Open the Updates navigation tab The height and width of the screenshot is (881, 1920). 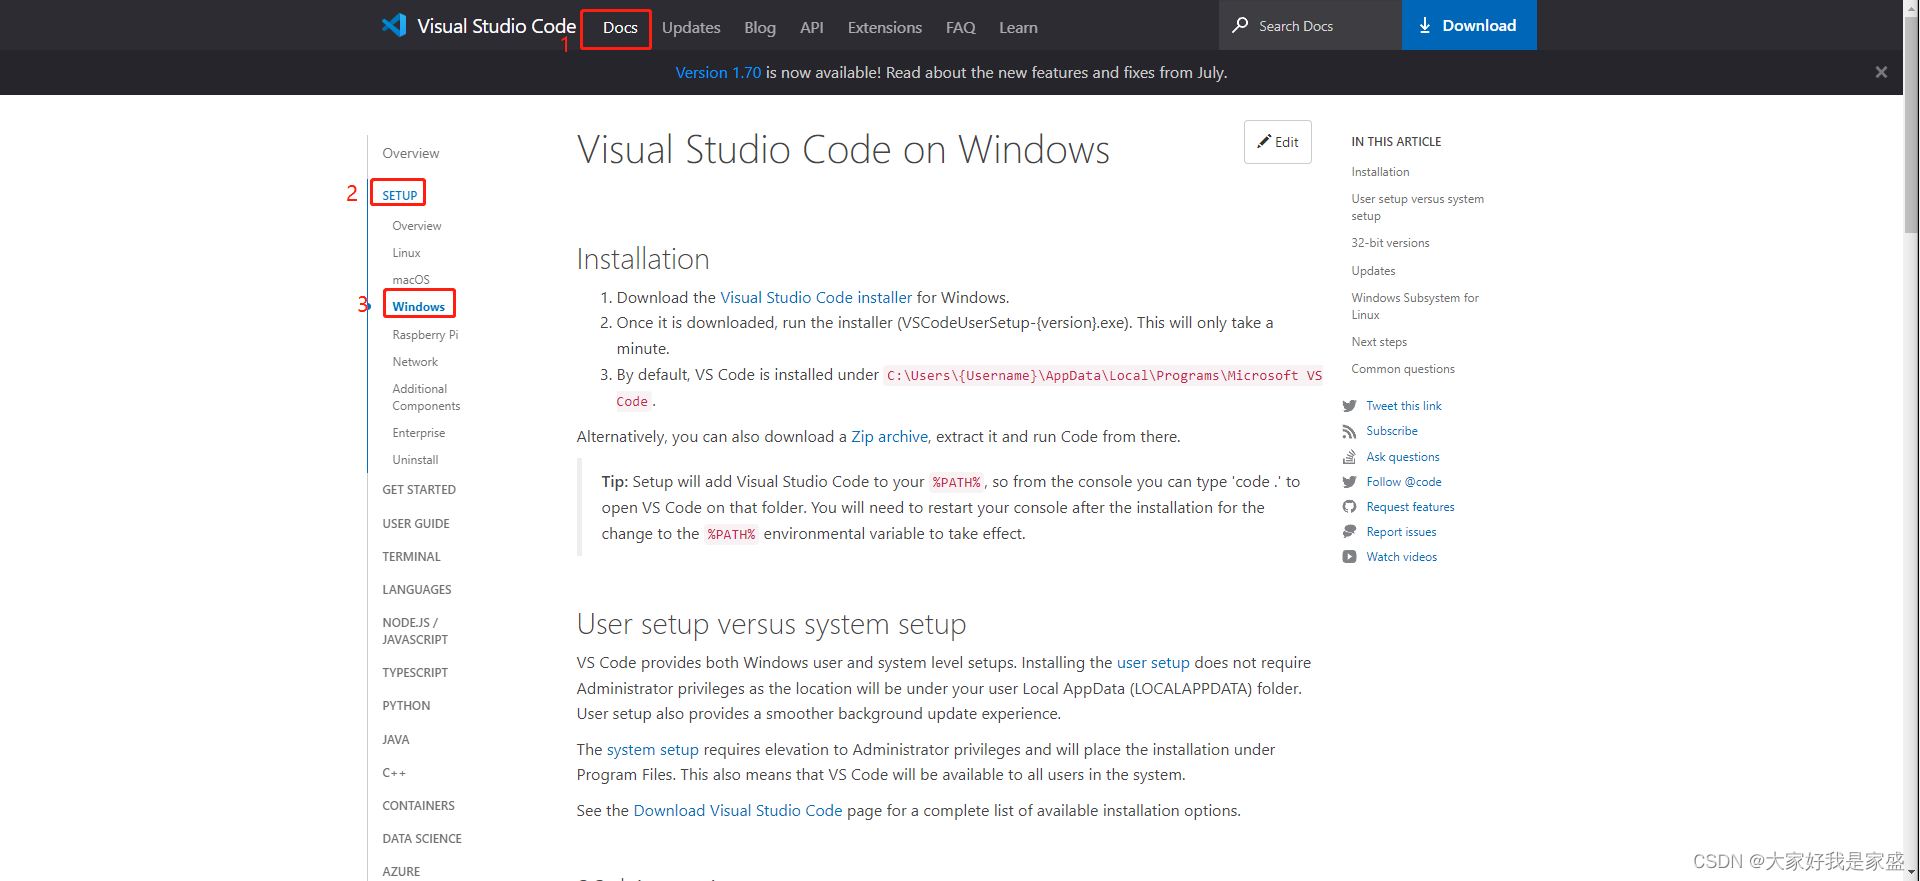coord(691,28)
